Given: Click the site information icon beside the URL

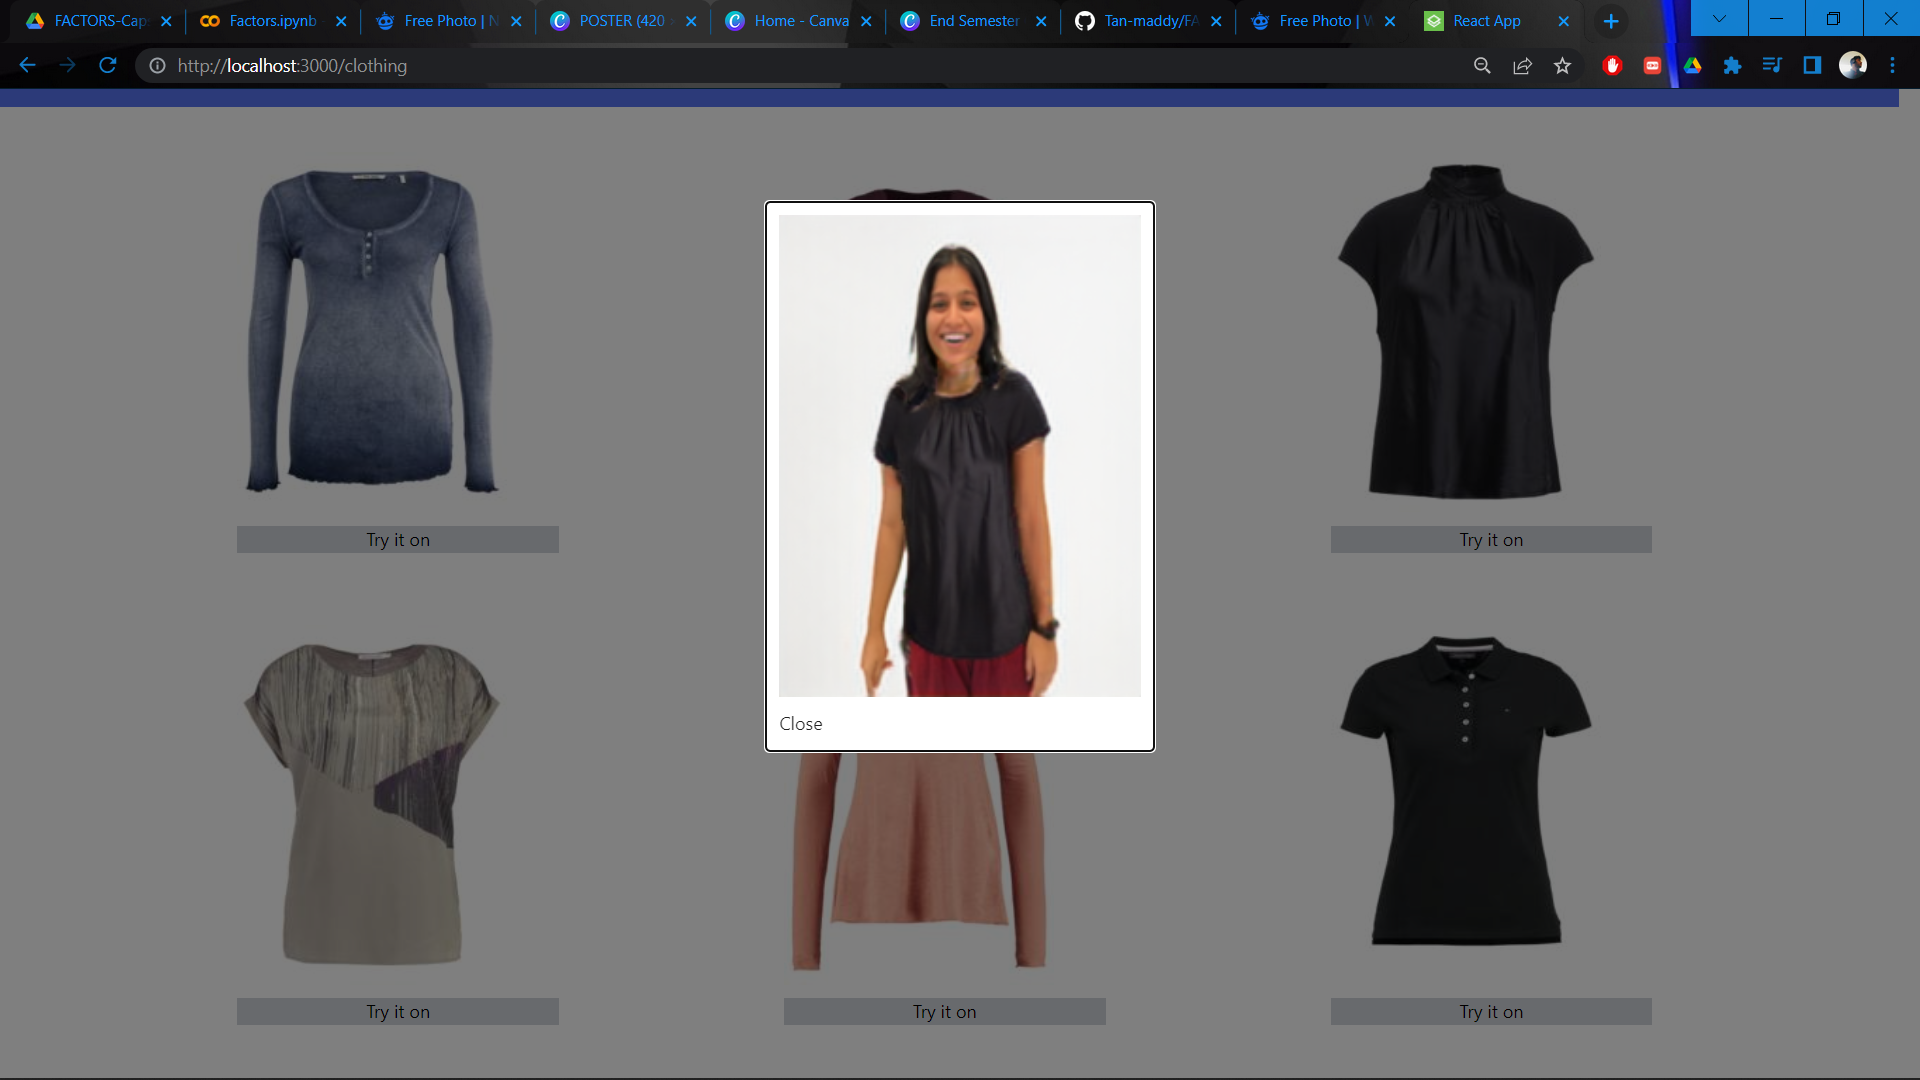Looking at the screenshot, I should tap(157, 66).
